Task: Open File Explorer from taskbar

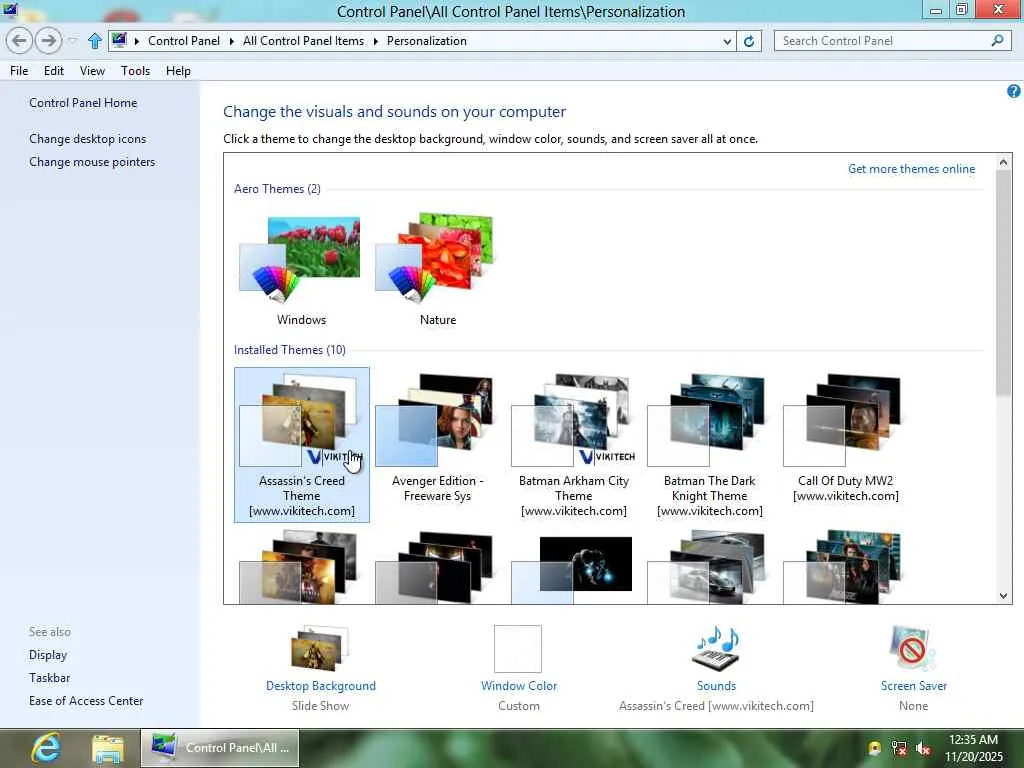Action: point(108,749)
